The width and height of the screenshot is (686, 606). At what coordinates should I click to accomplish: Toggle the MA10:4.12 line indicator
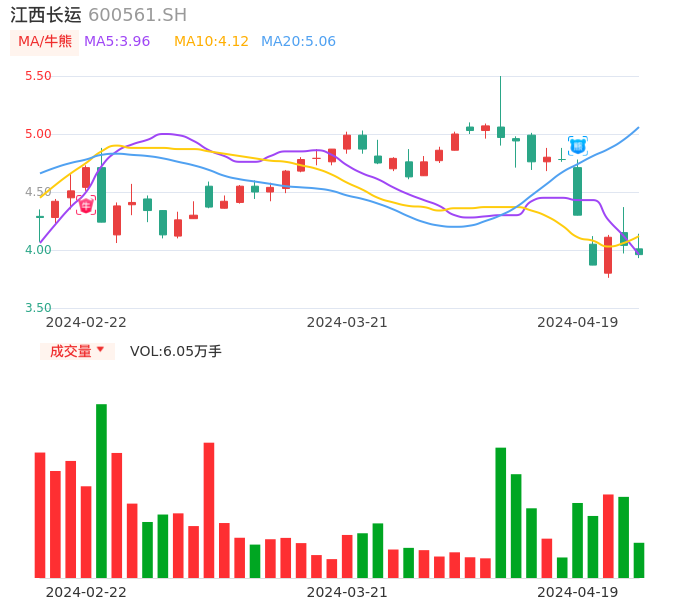click(x=211, y=41)
